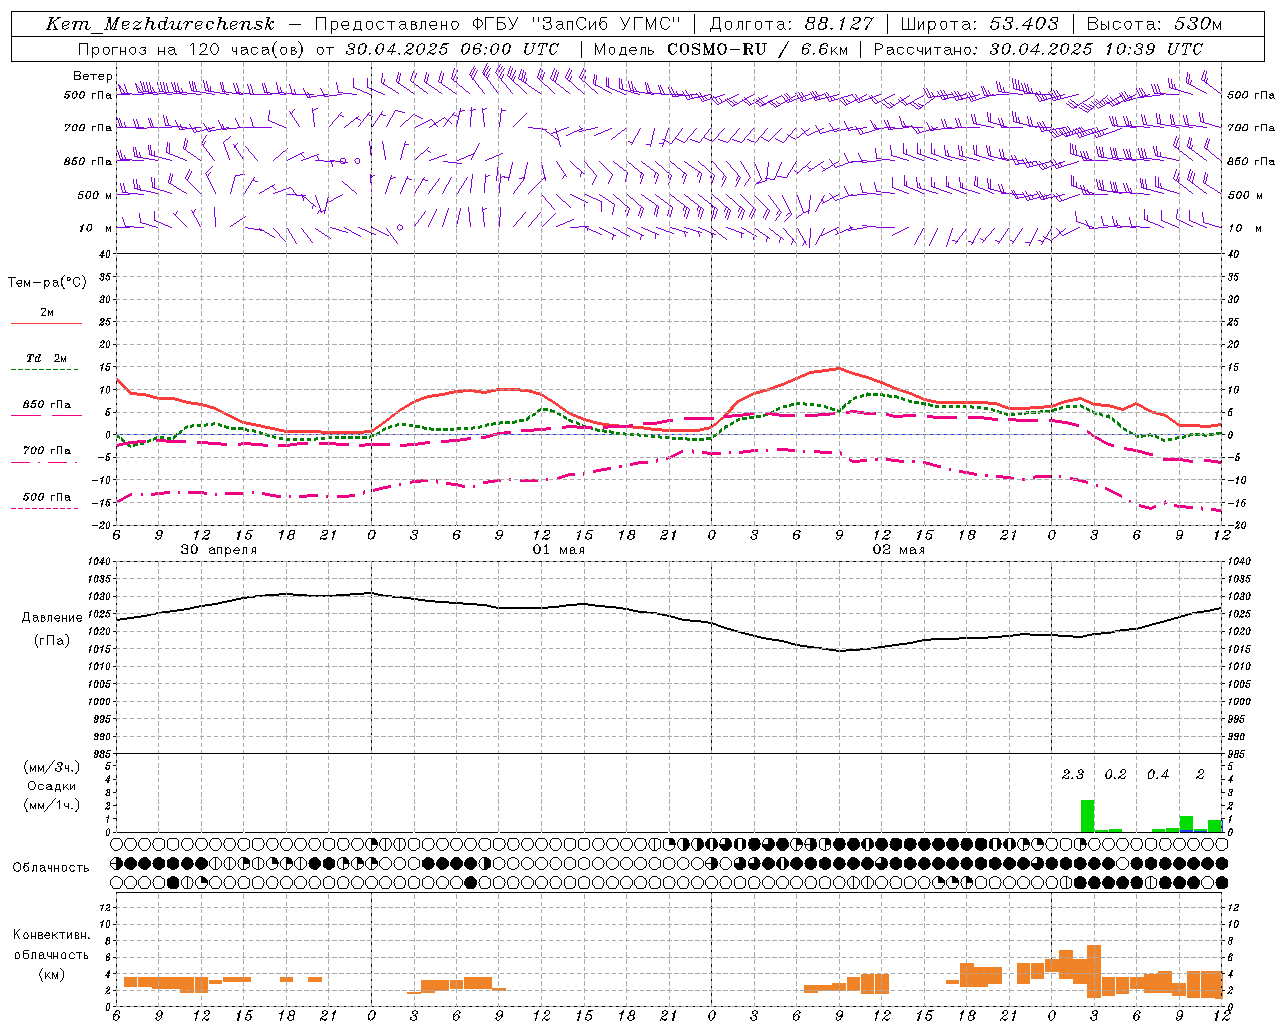Screen dimensions: 1280x1024
Task: Click the date label "02 мая"
Action: (x=899, y=550)
